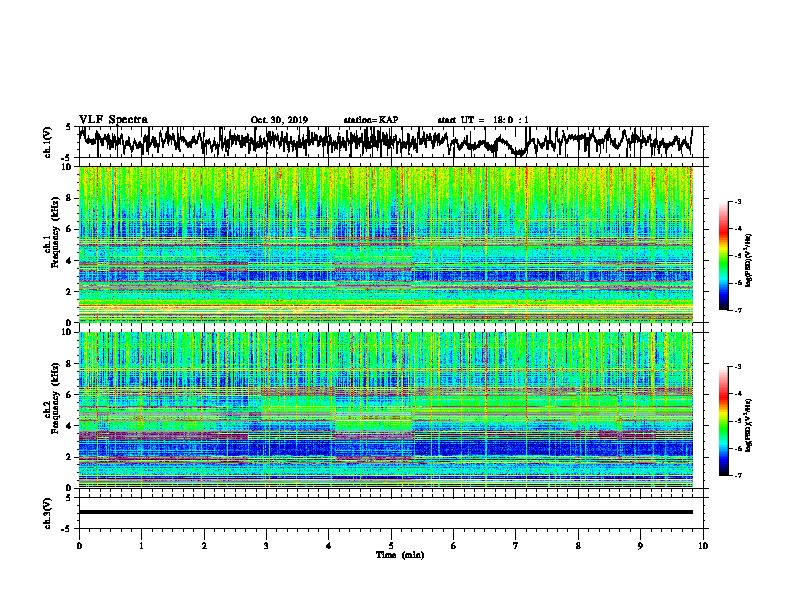This screenshot has width=792, height=612.
Task: Click the "ch.1(V)" waveform axis label
Action: pyautogui.click(x=48, y=142)
